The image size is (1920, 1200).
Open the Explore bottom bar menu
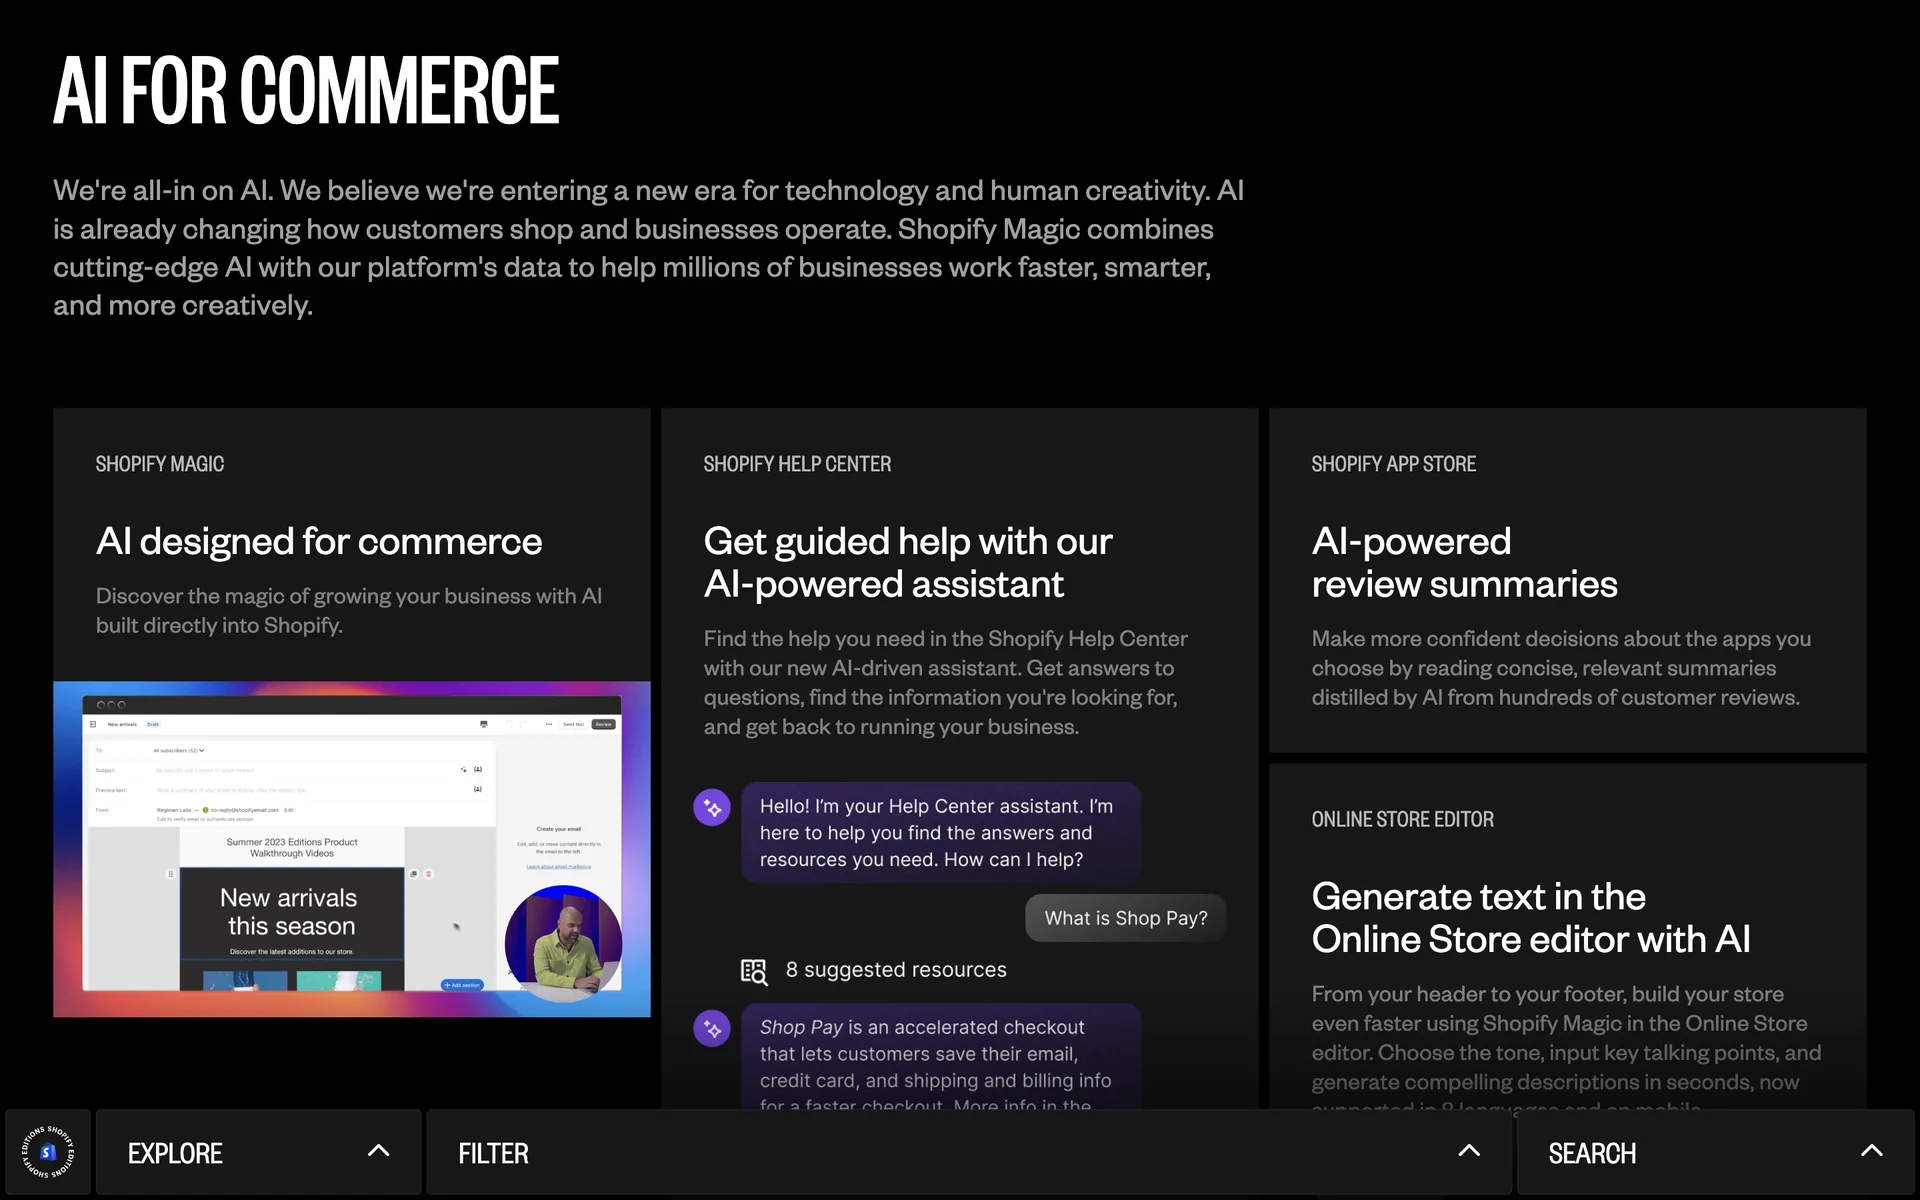(x=176, y=1153)
